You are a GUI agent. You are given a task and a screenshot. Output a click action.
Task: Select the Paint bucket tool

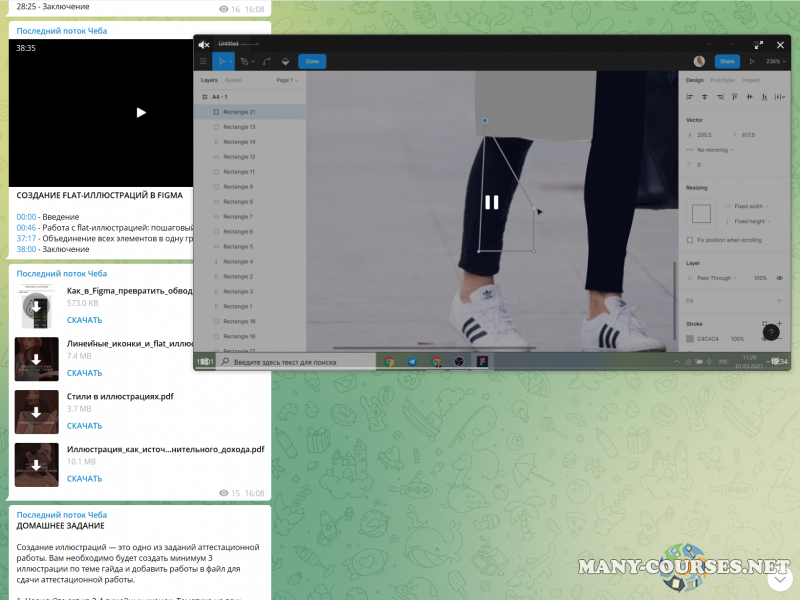[x=285, y=61]
